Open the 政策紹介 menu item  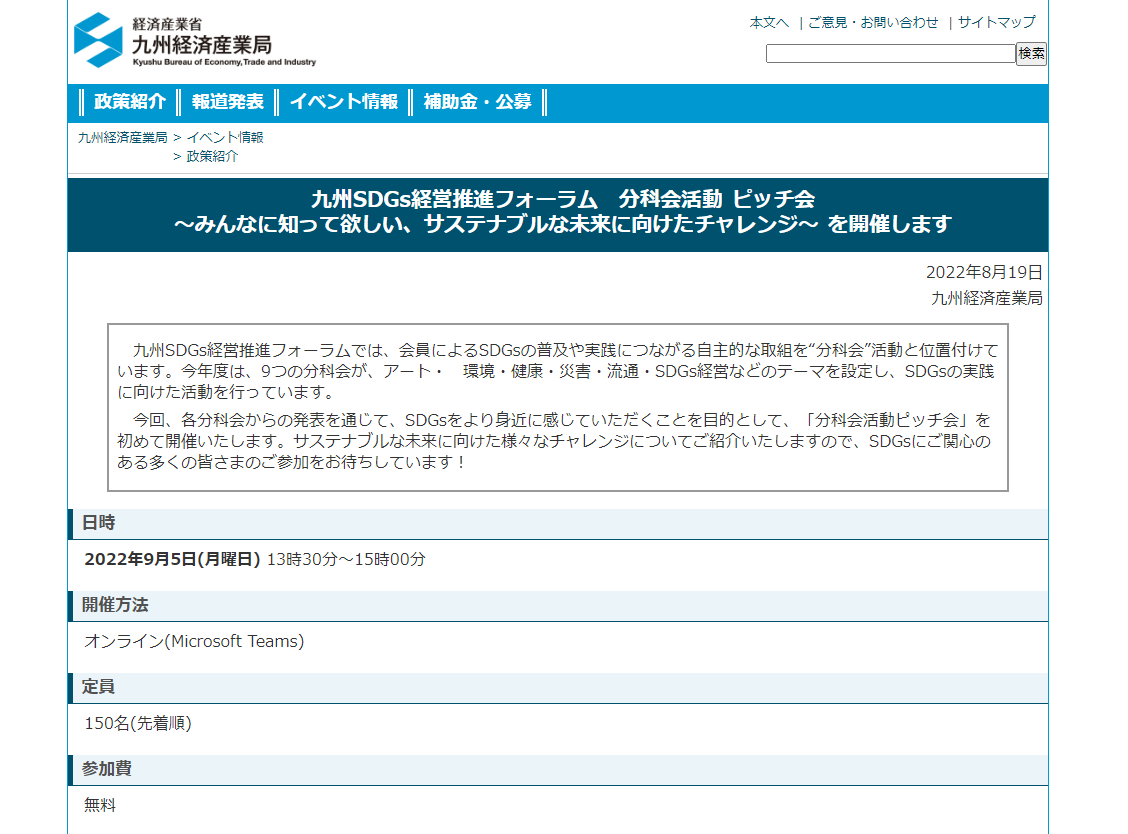click(132, 101)
